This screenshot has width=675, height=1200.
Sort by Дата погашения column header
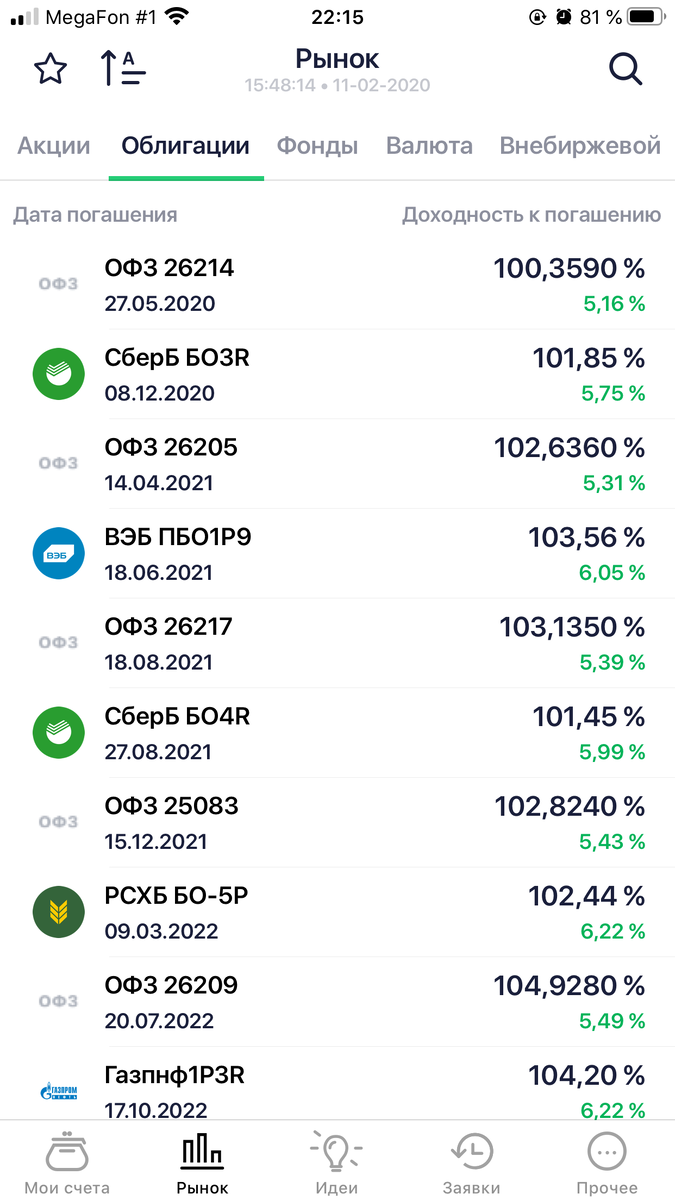point(95,215)
